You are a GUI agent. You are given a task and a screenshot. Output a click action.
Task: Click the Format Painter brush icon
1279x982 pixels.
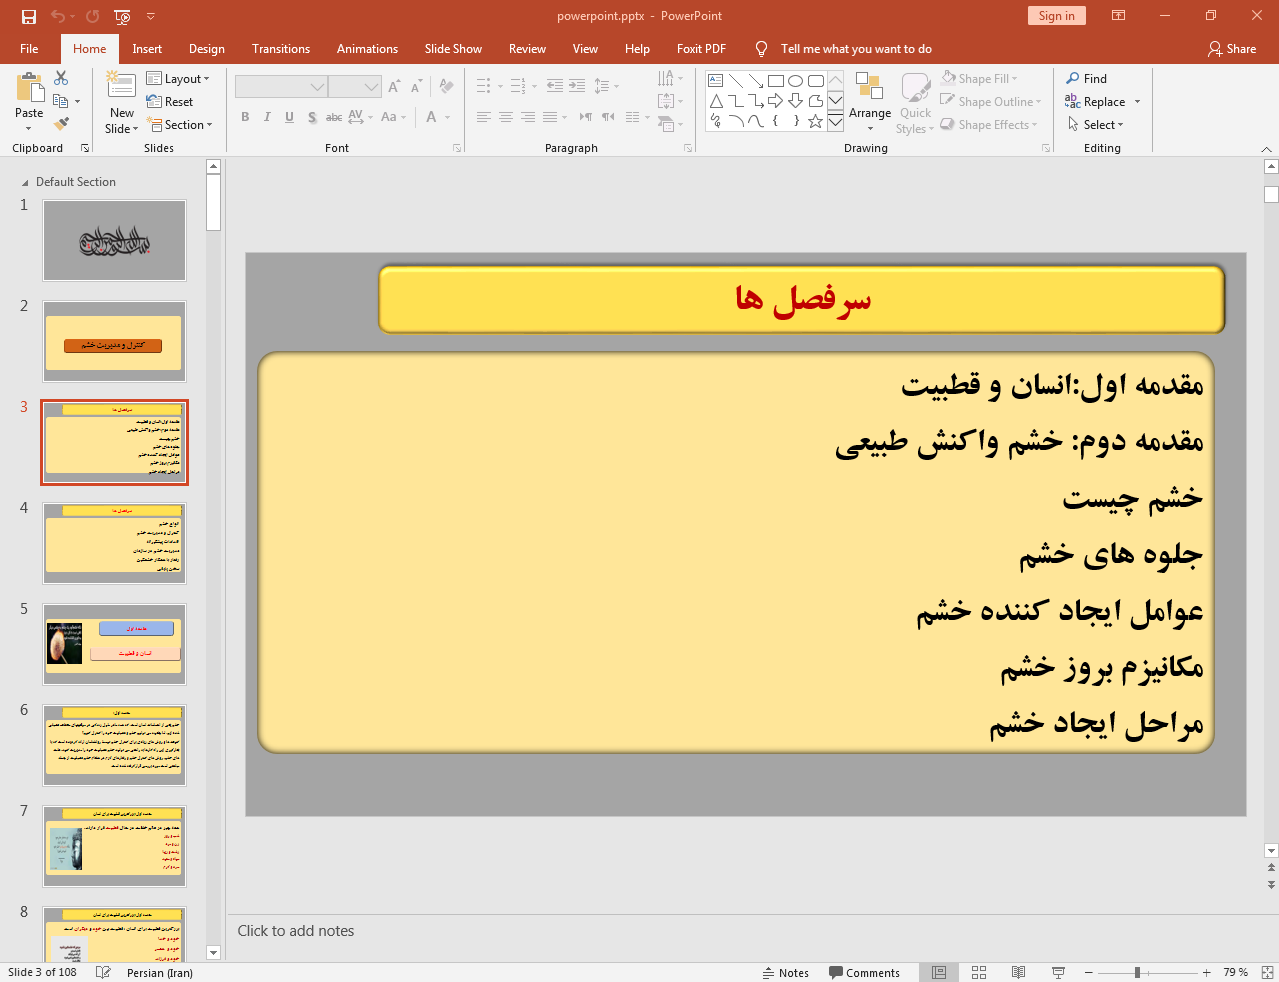61,124
